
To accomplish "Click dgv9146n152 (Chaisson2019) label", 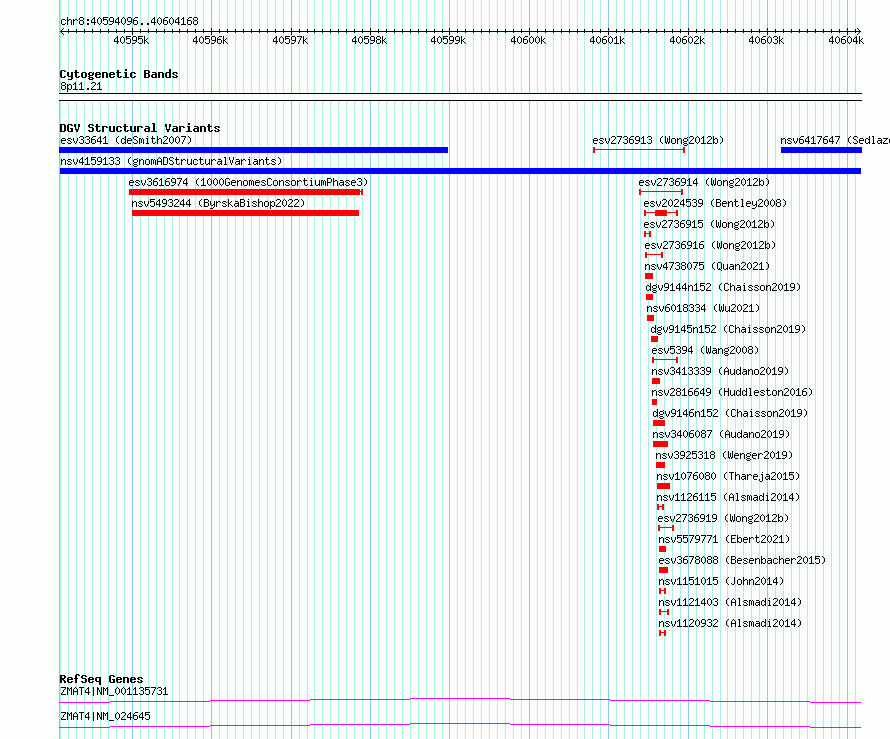I will 730,413.
